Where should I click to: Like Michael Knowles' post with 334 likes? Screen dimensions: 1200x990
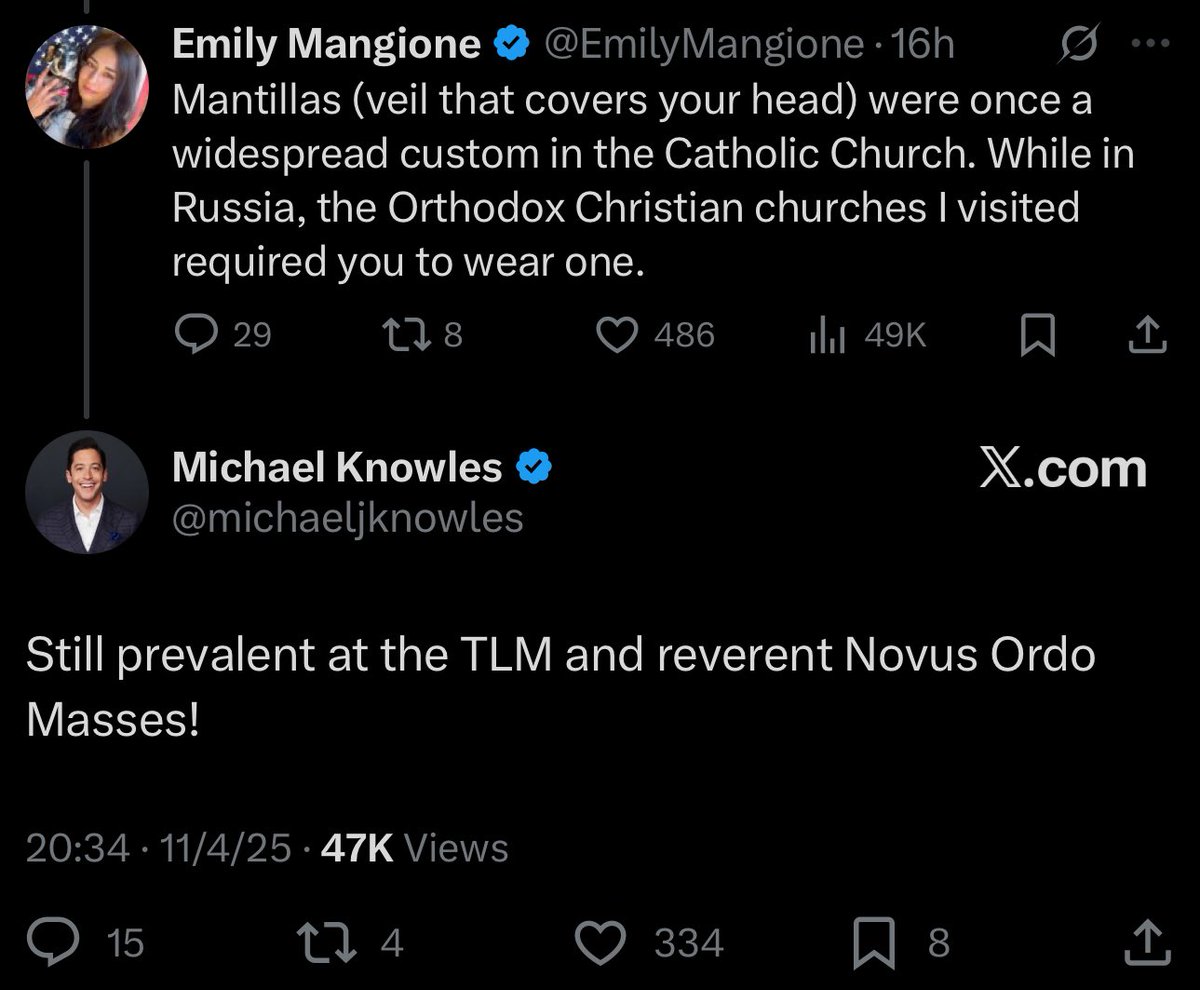(606, 941)
